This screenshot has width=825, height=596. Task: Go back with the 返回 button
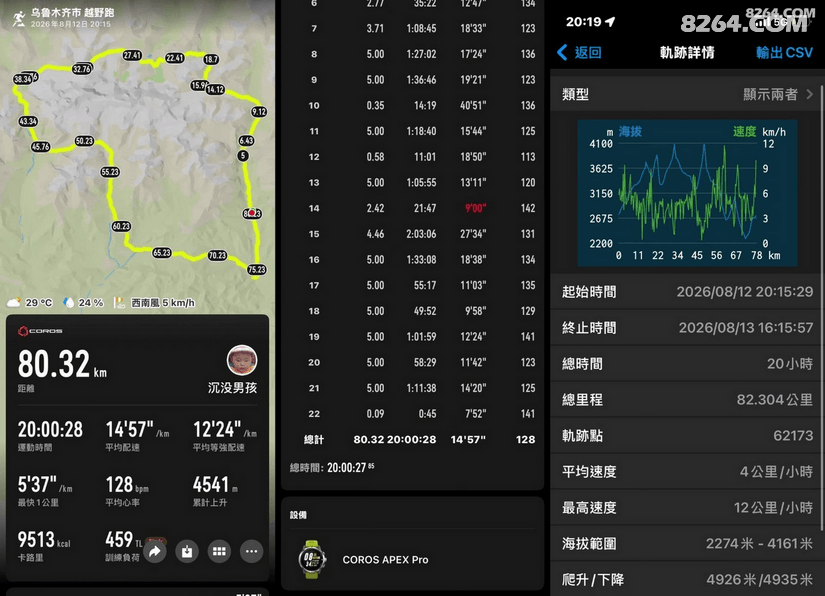click(x=579, y=52)
